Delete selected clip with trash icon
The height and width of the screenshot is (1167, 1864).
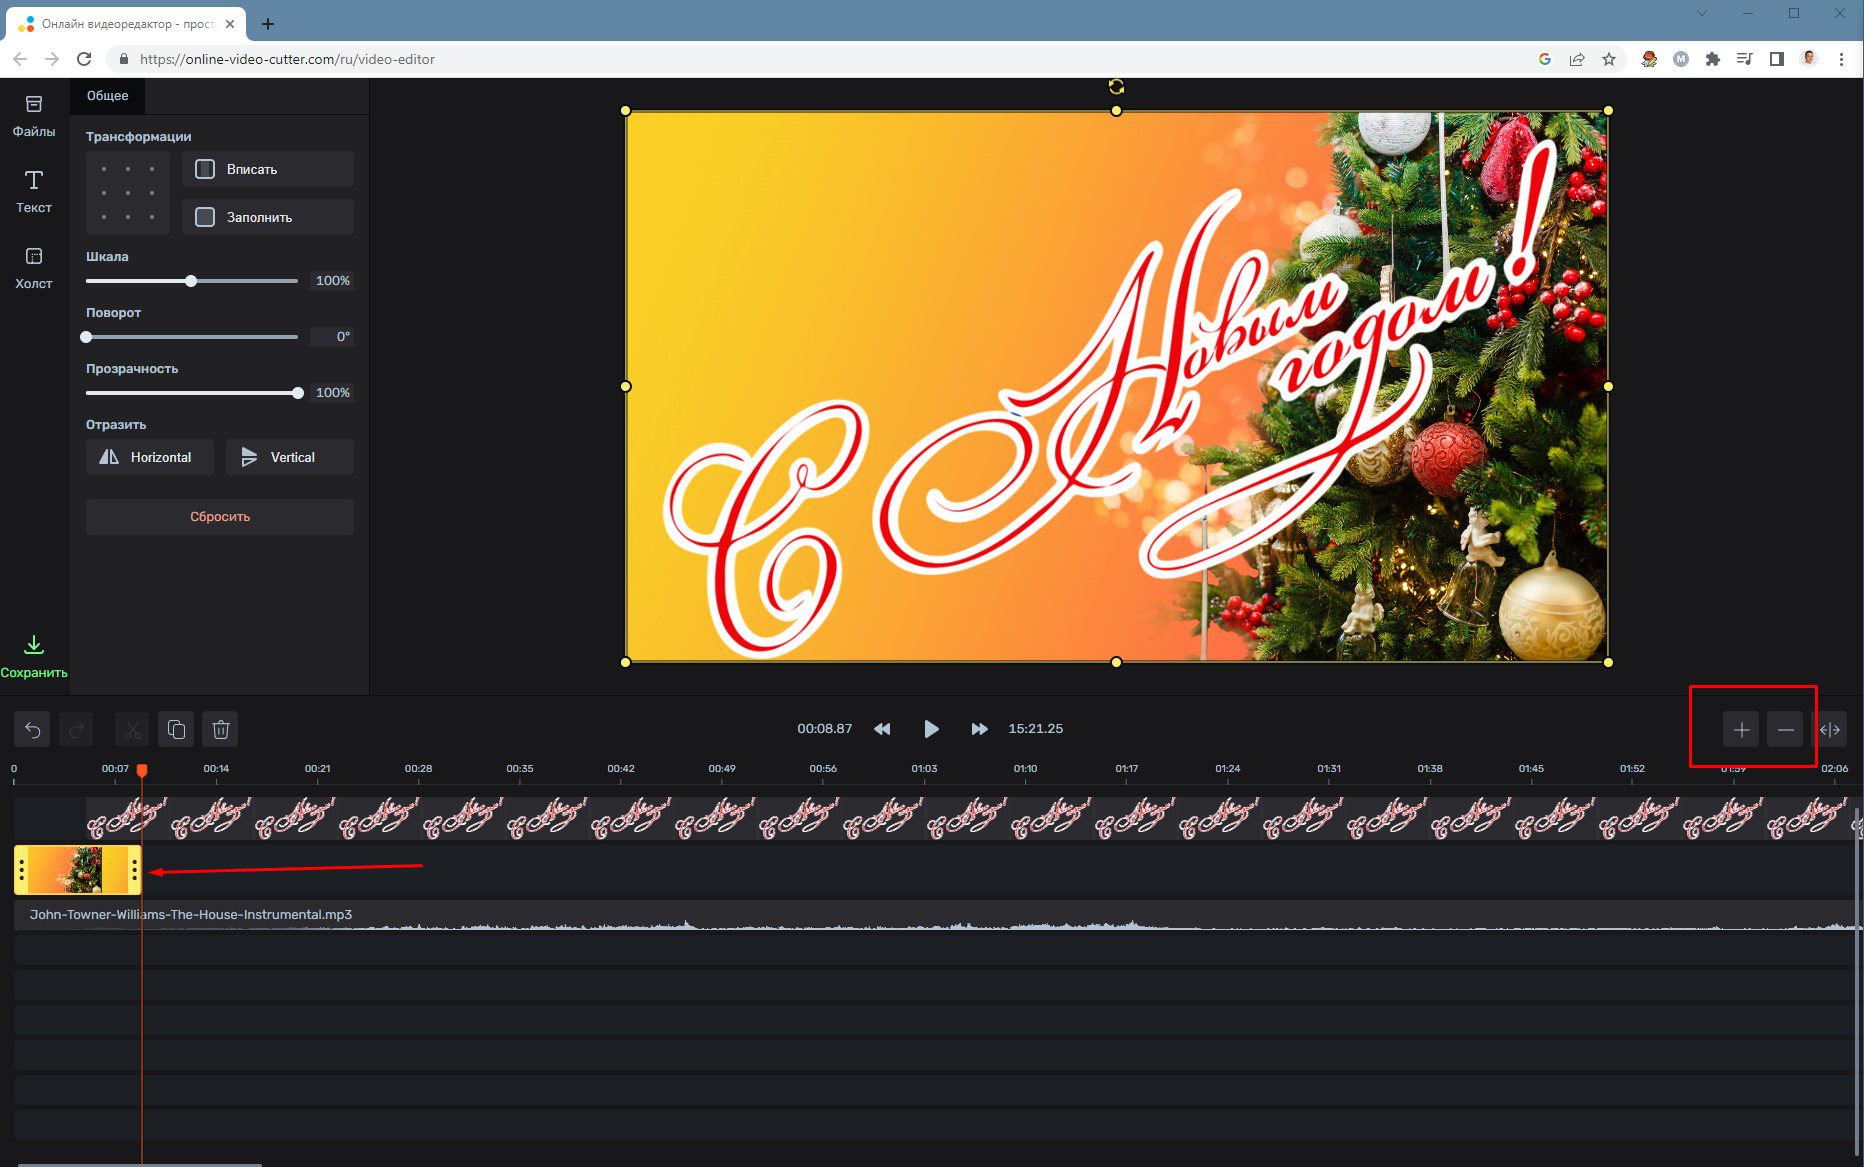click(221, 730)
